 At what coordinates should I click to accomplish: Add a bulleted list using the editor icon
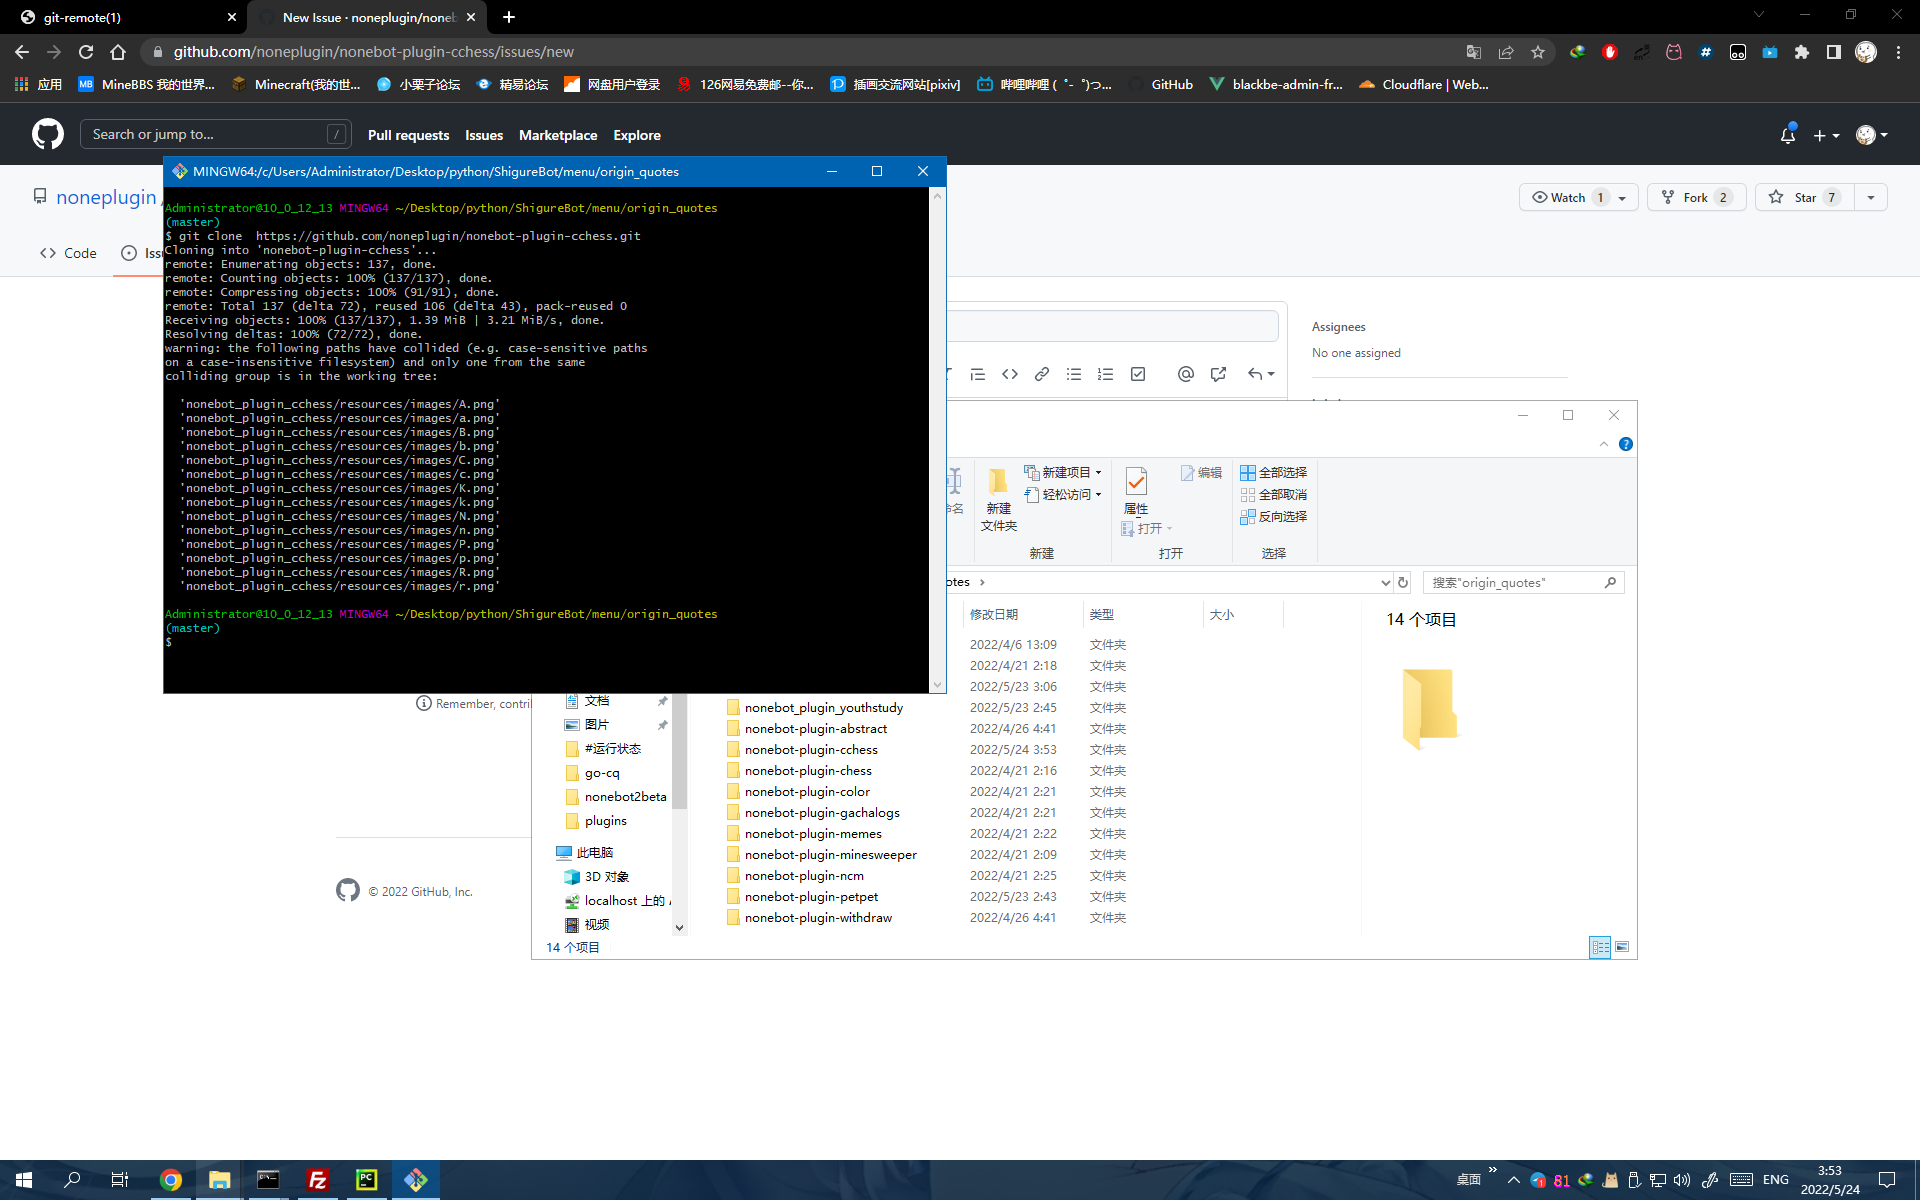1074,373
